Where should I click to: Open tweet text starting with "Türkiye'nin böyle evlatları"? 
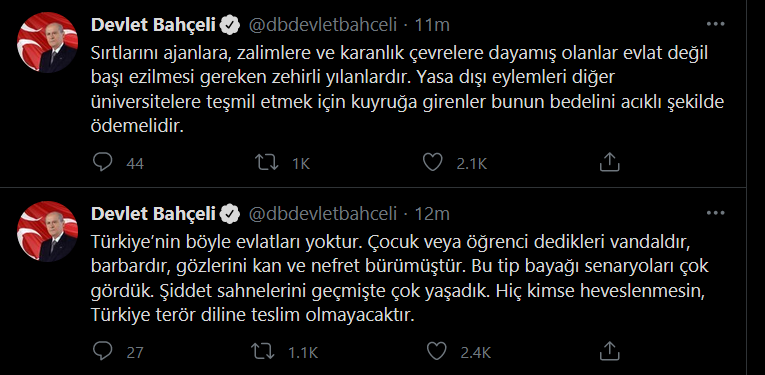click(400, 279)
